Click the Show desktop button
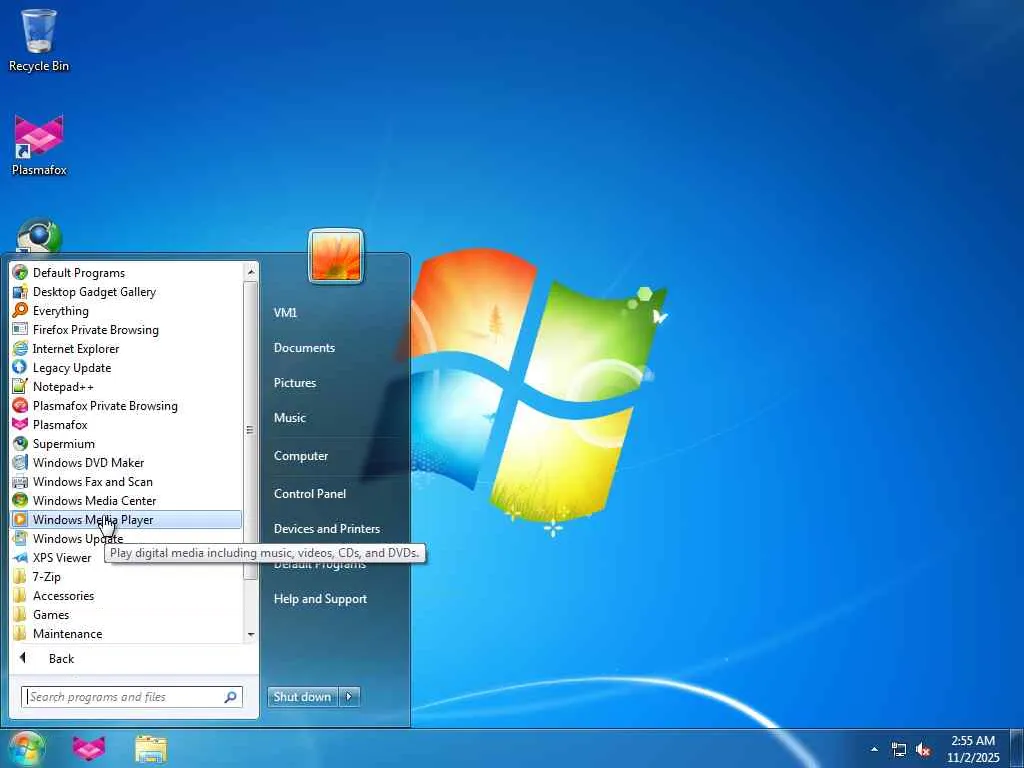The image size is (1024, 768). 1017,748
